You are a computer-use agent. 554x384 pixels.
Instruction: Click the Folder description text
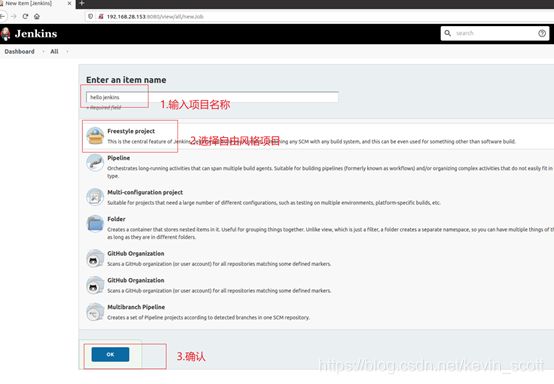coord(330,233)
